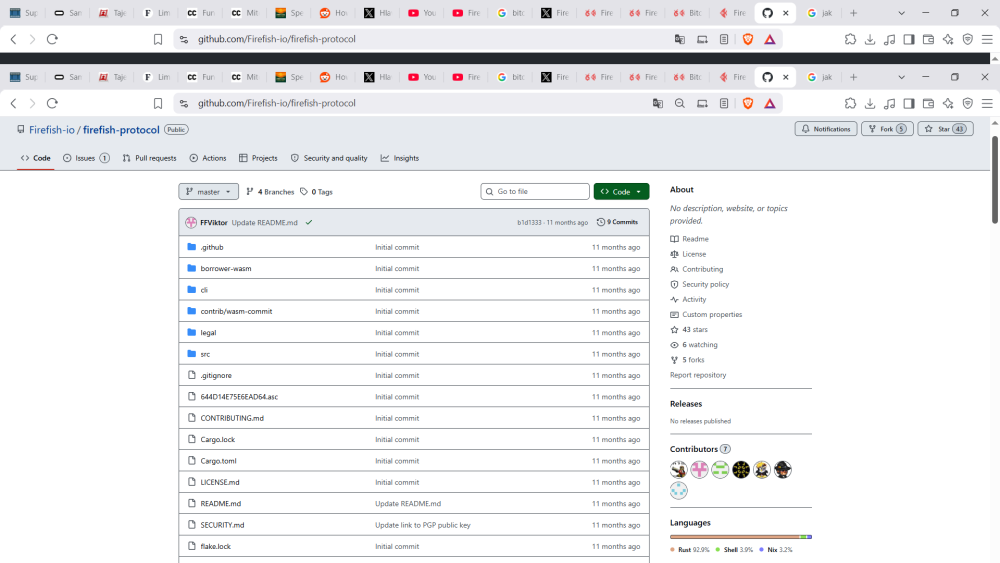Star the repository

[x=945, y=129]
